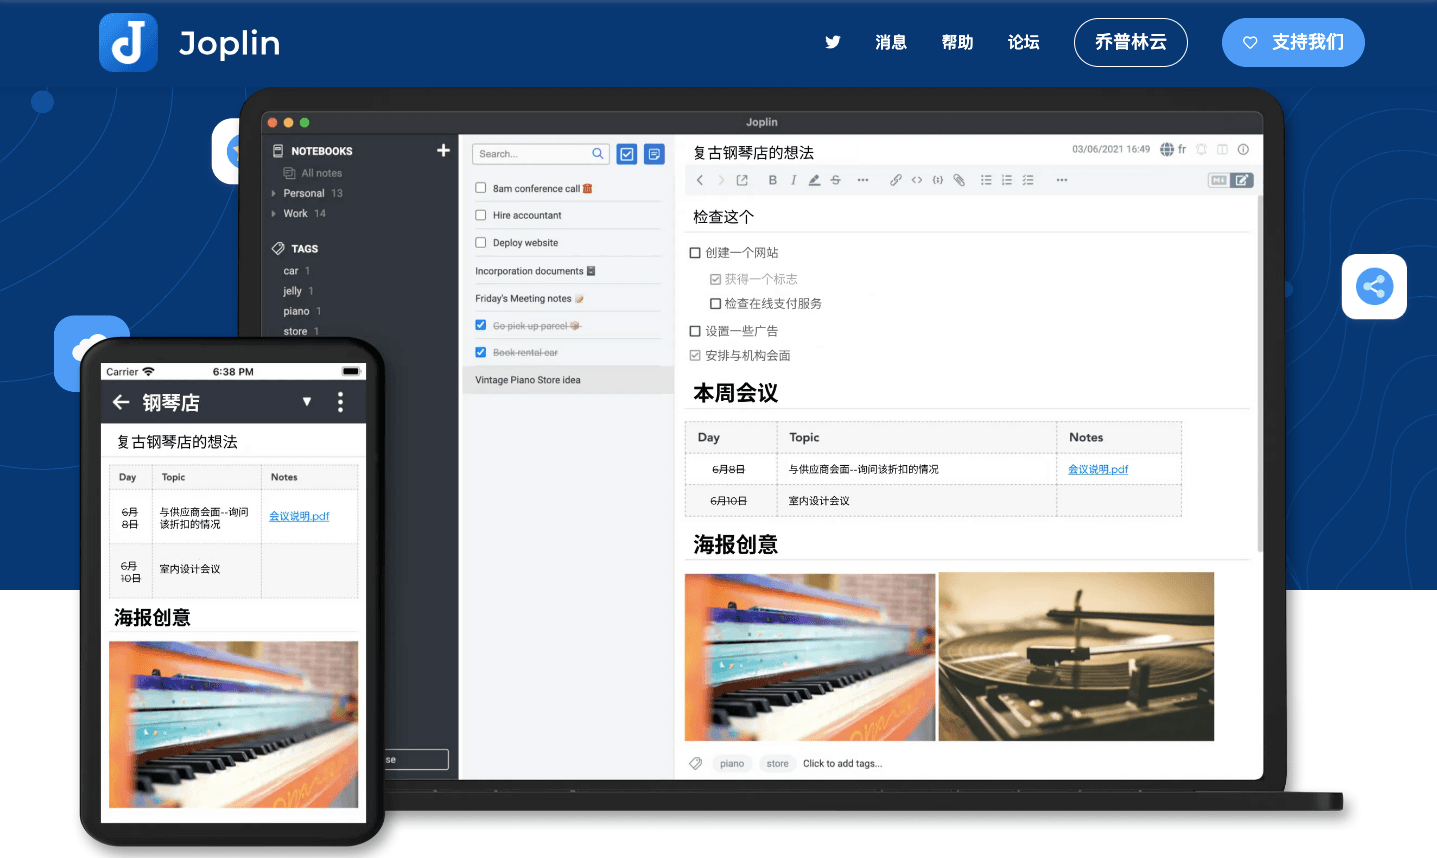Insert a checkbox list

1028,180
